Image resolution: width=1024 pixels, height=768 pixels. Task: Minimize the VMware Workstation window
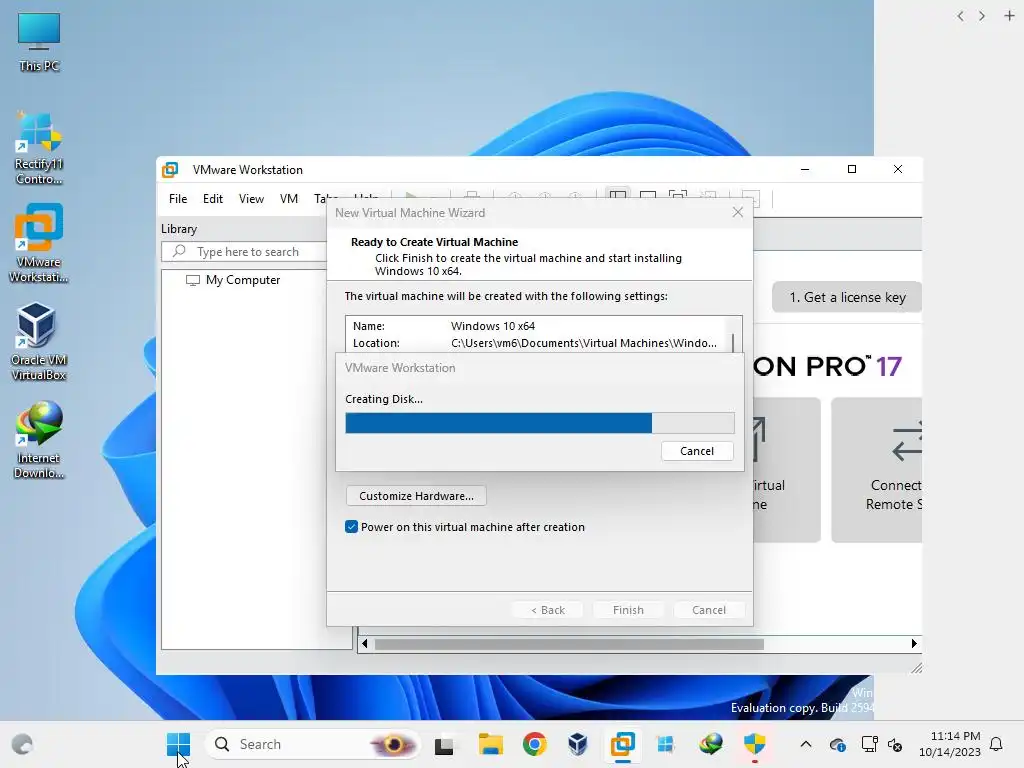(x=805, y=169)
